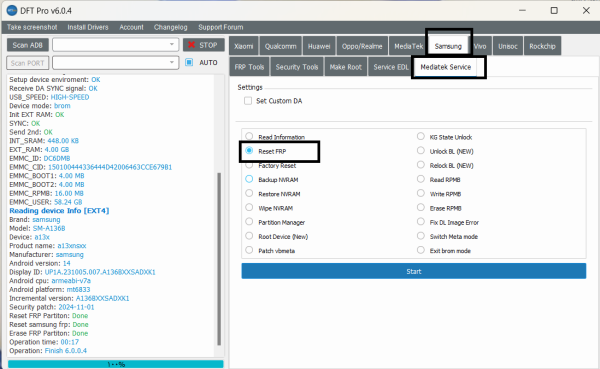Select Switch Meta mode option
600x369 pixels.
click(421, 236)
